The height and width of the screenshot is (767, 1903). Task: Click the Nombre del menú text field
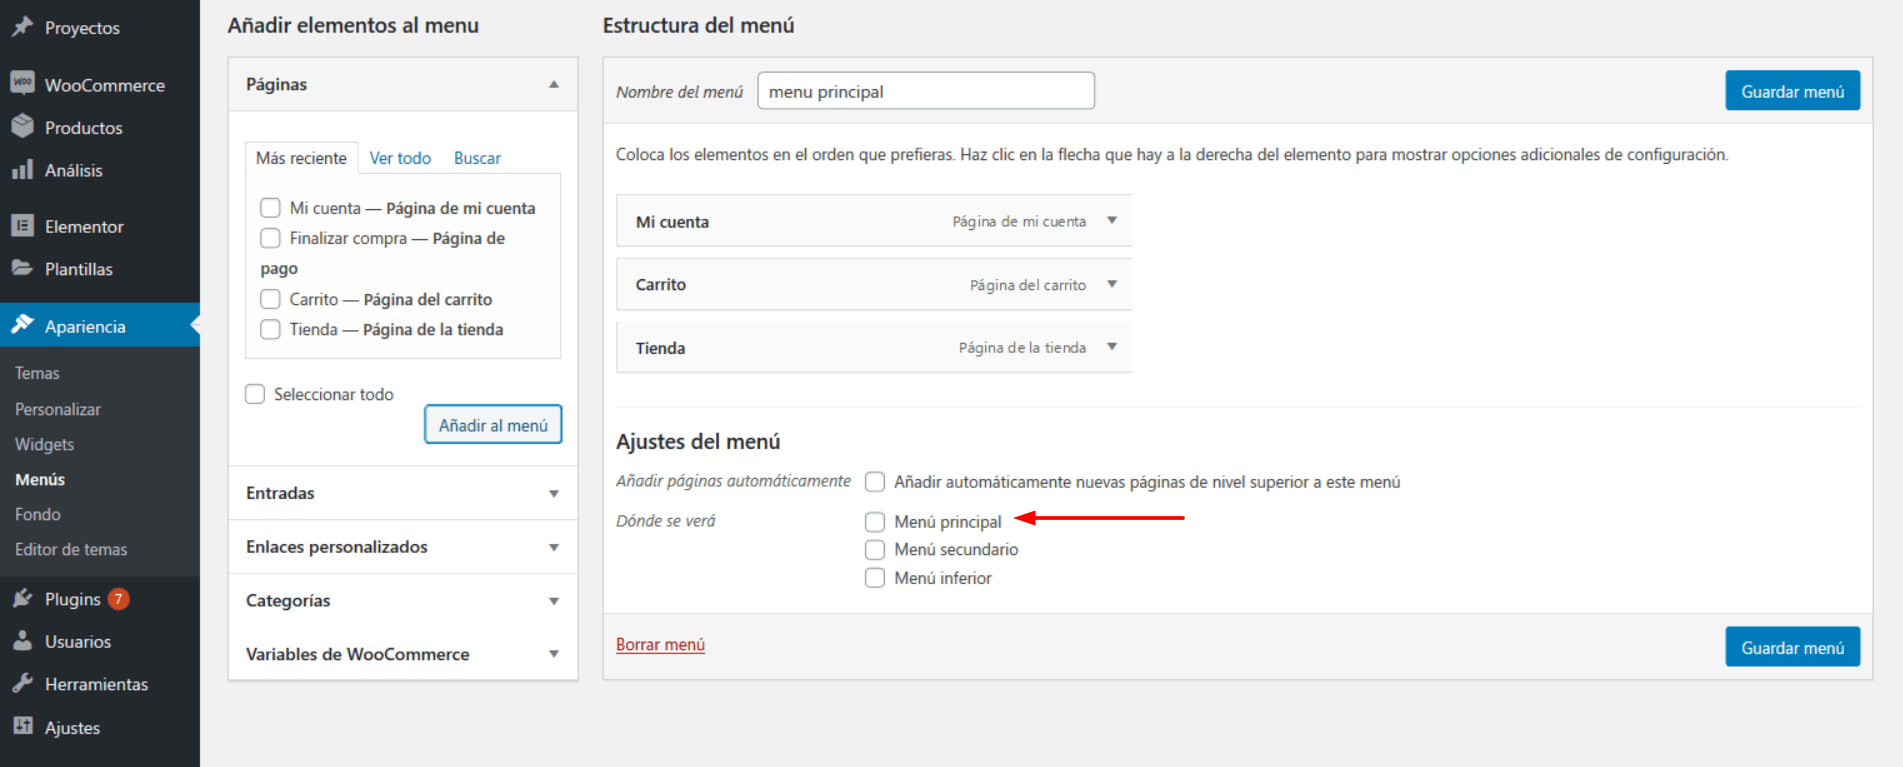pyautogui.click(x=926, y=91)
